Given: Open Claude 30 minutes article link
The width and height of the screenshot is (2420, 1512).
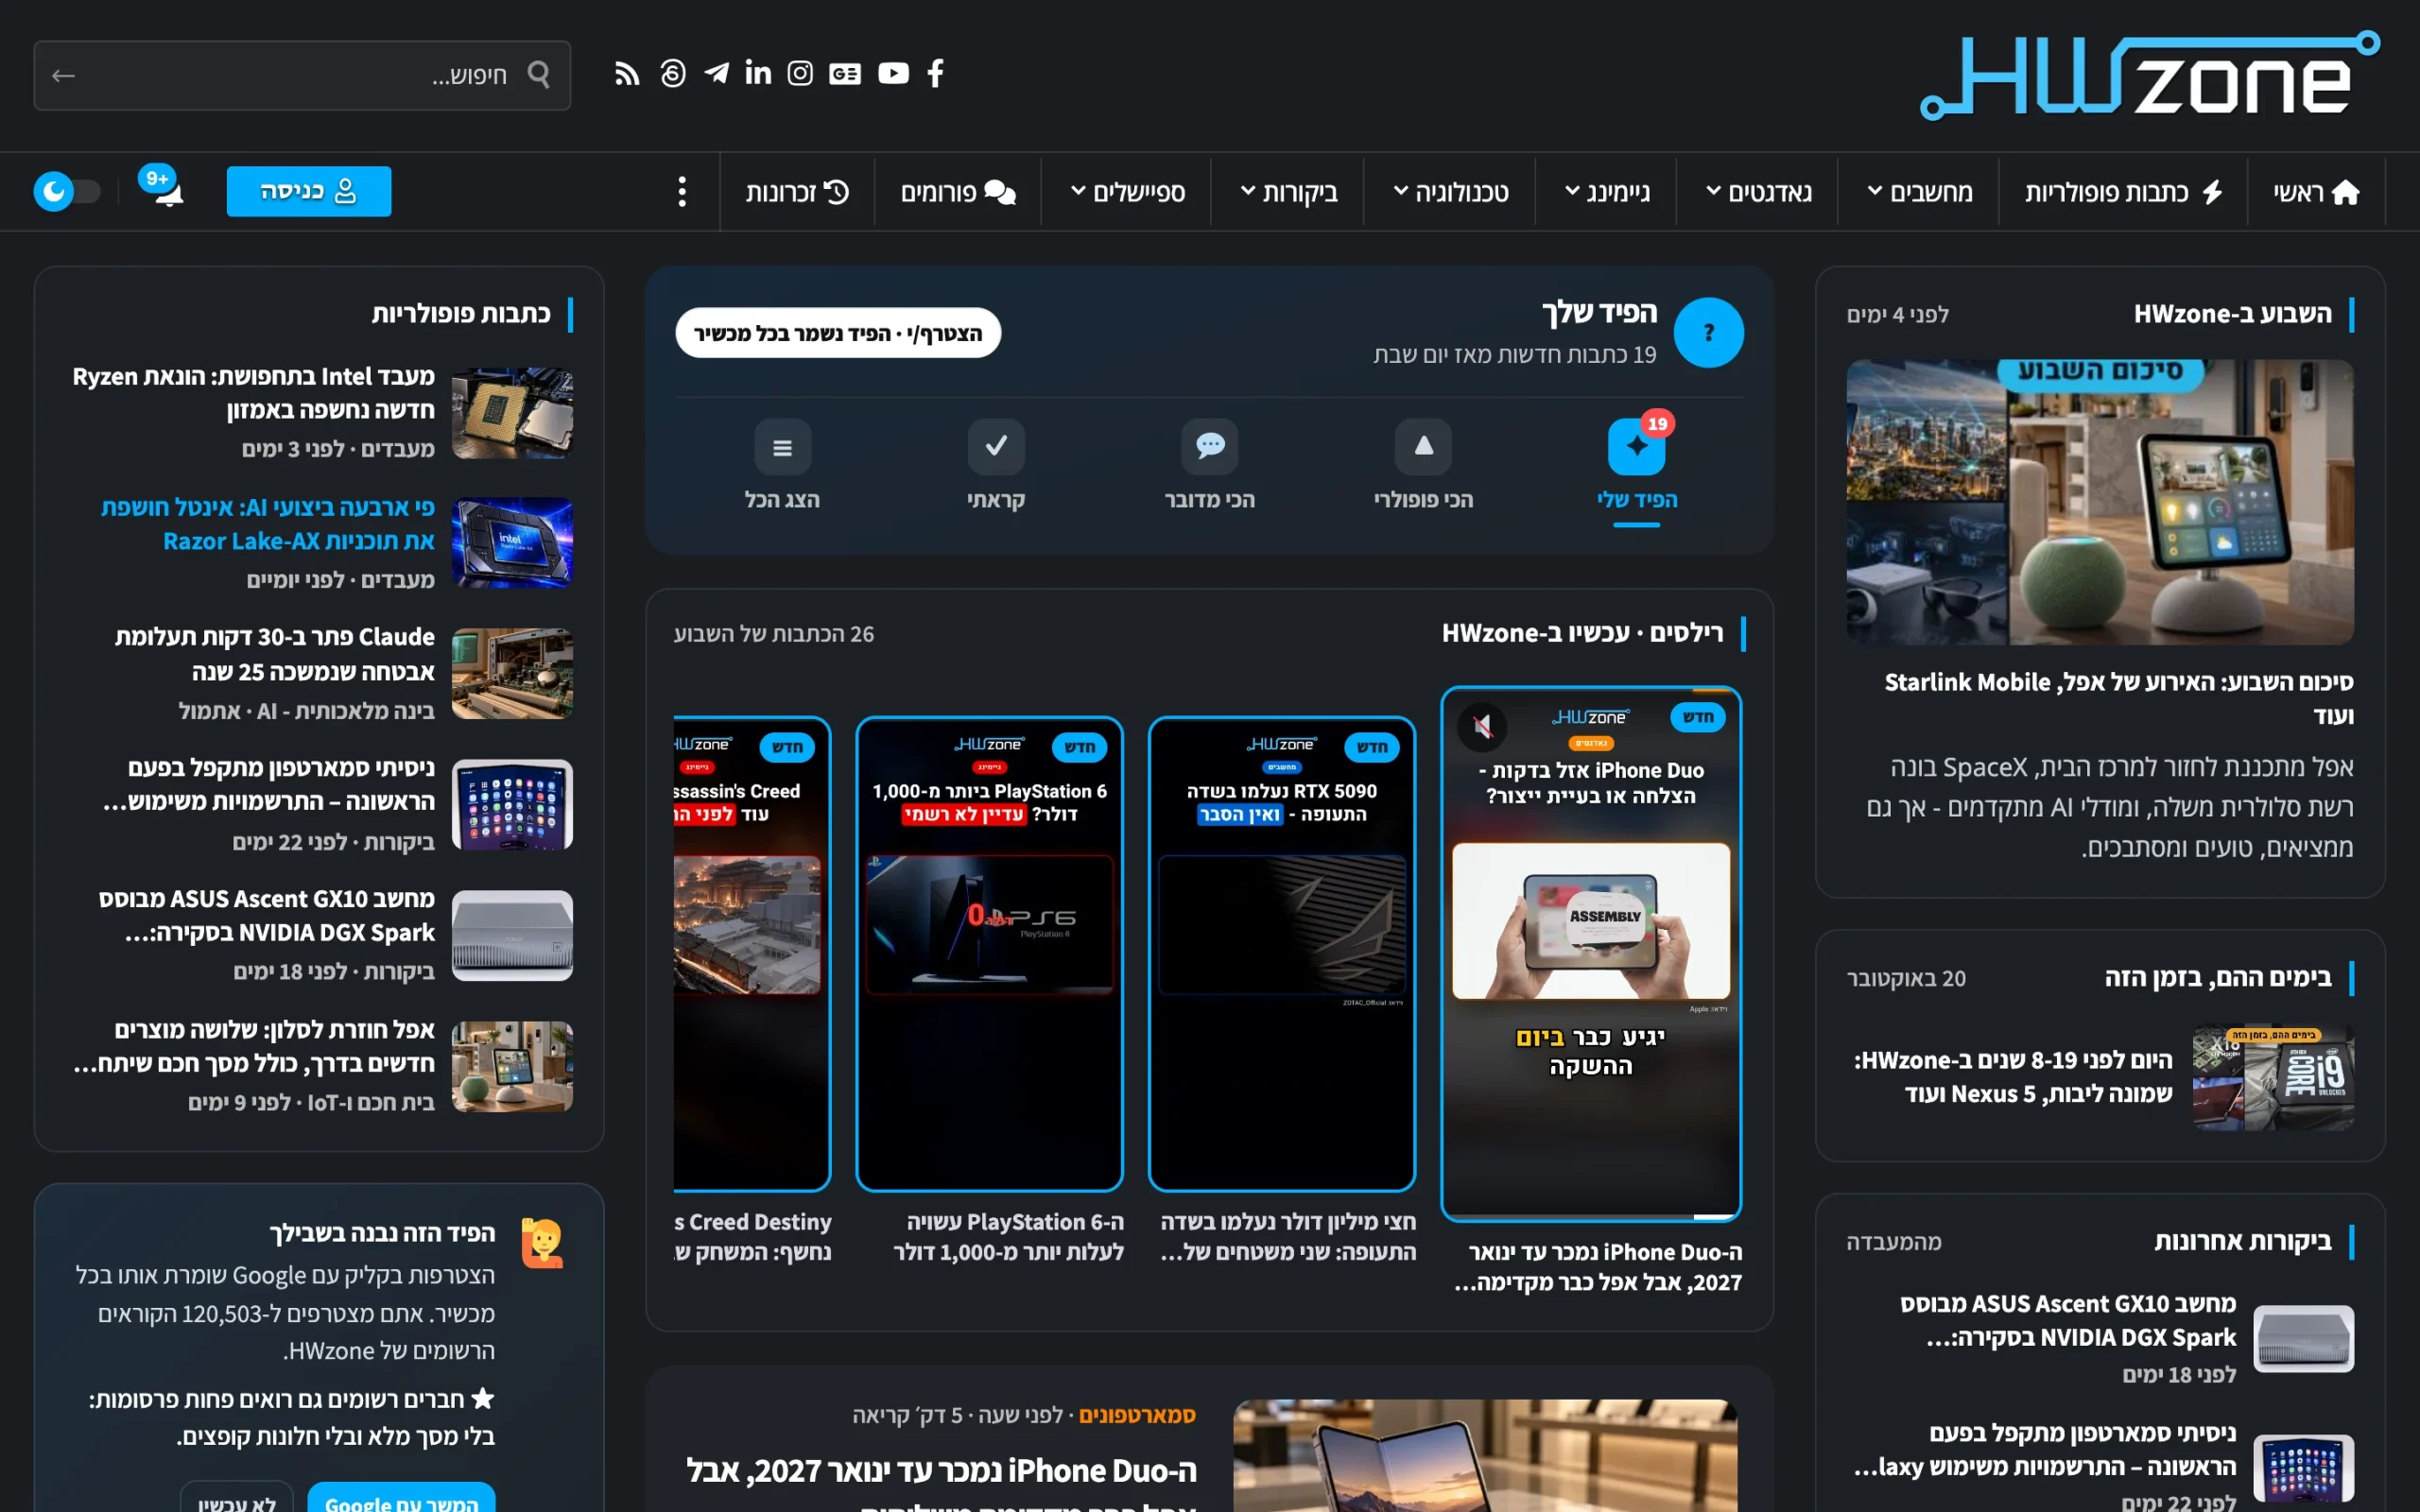Looking at the screenshot, I should pos(274,654).
